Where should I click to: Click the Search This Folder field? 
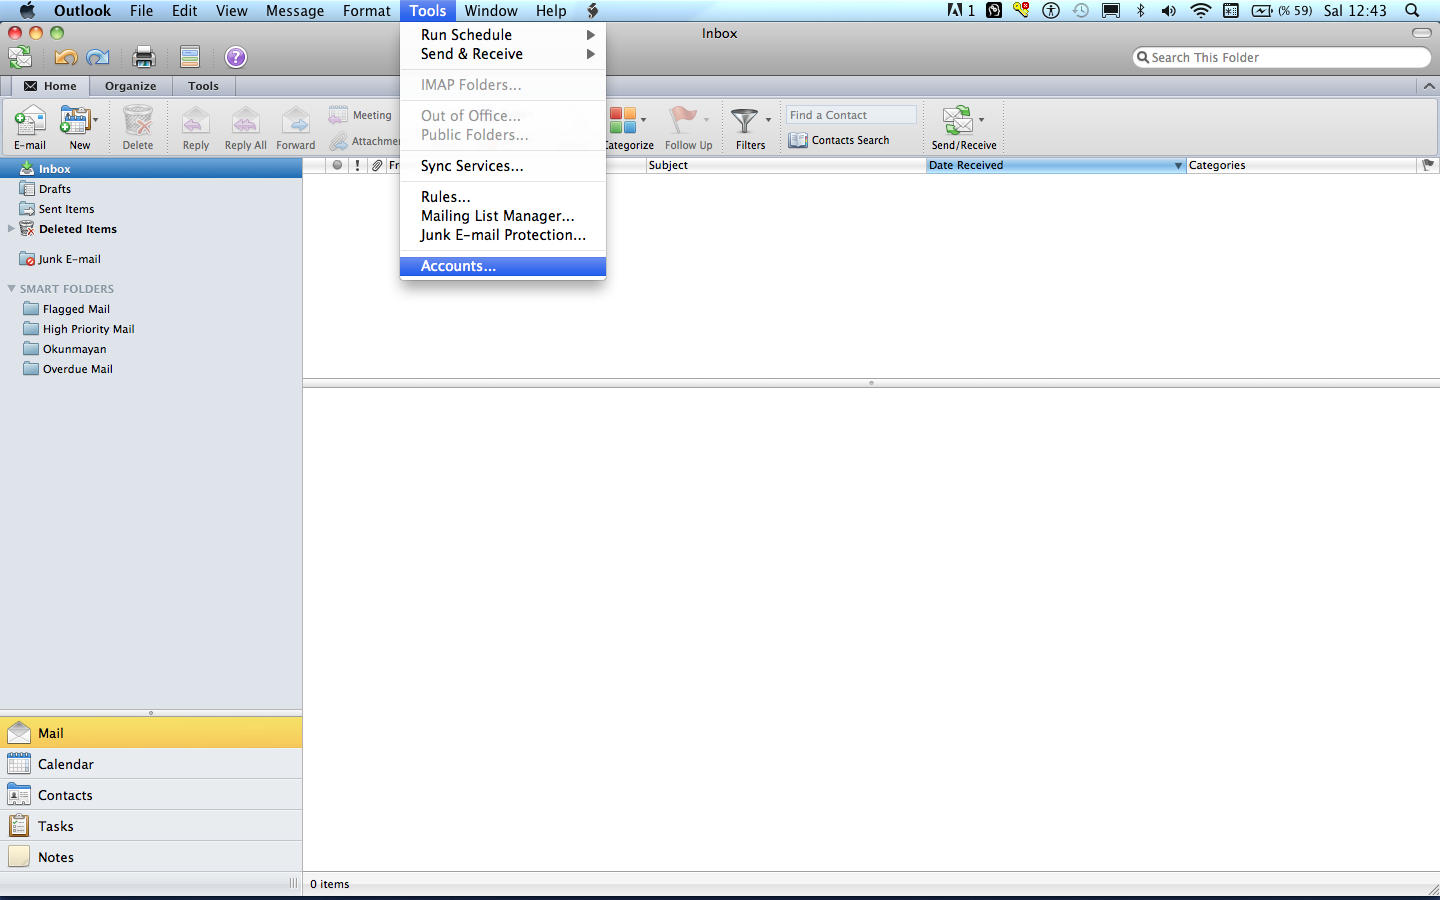coord(1285,58)
